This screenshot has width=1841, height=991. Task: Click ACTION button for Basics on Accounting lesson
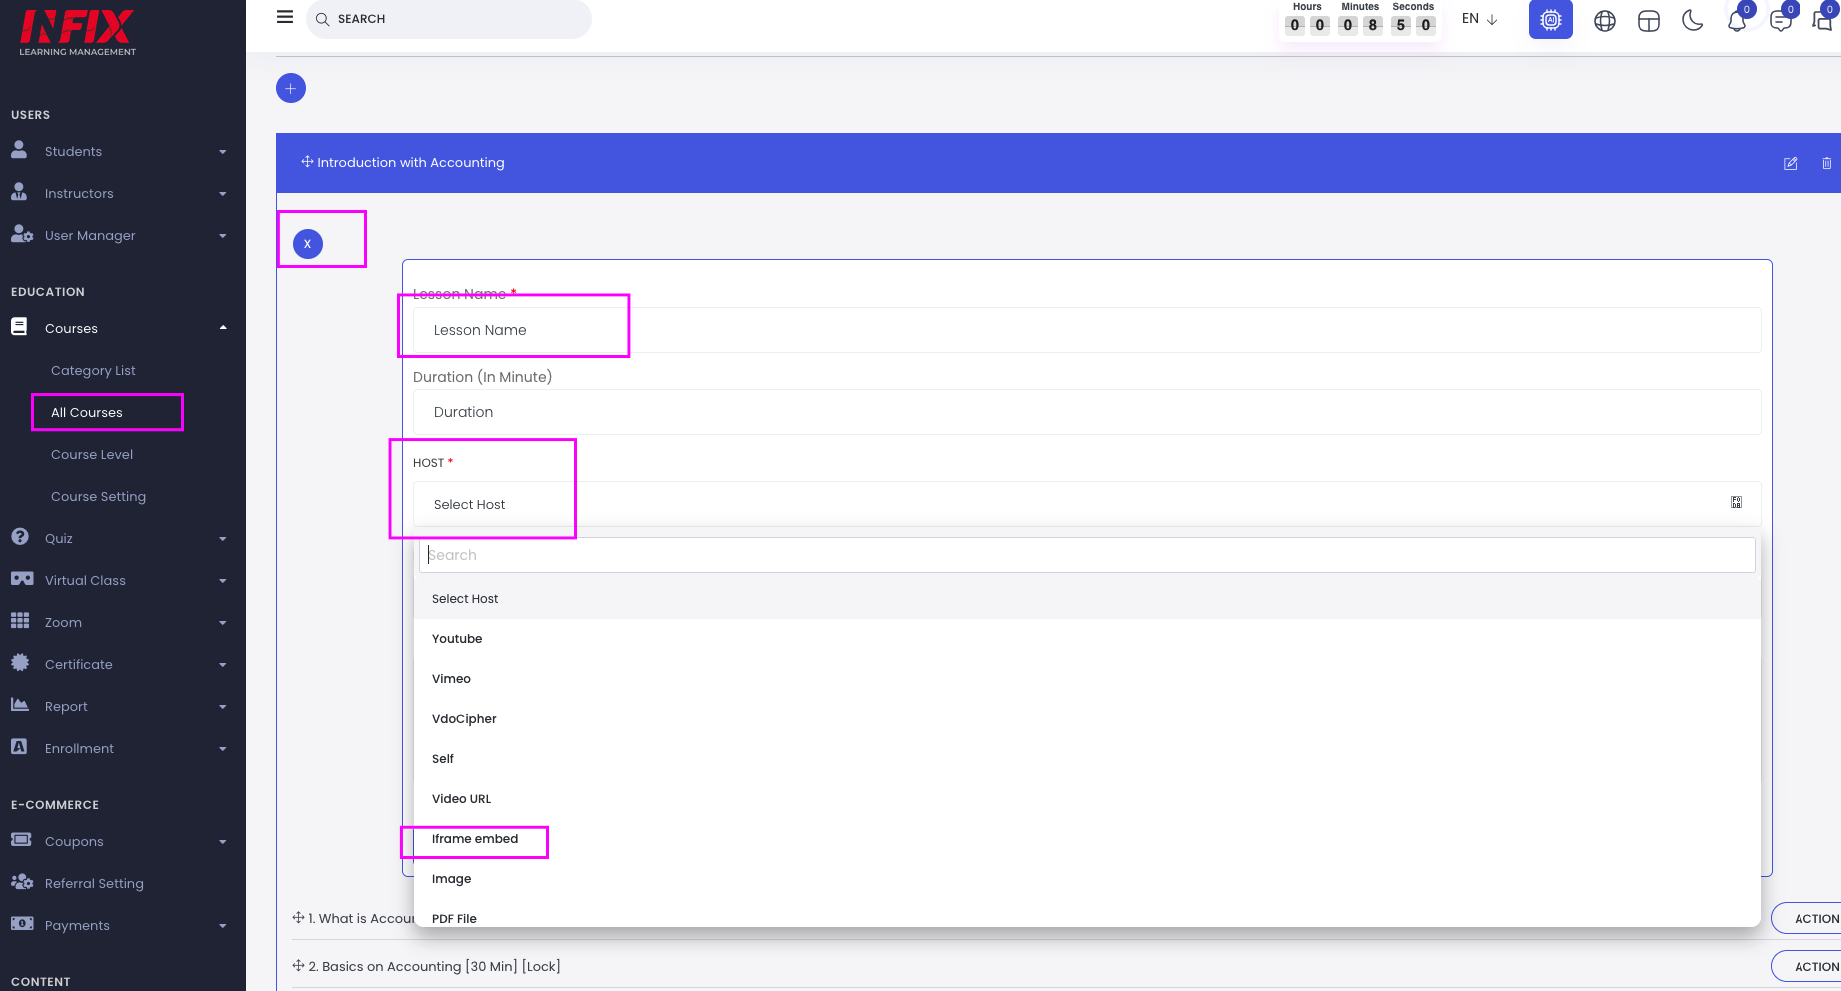coord(1808,966)
